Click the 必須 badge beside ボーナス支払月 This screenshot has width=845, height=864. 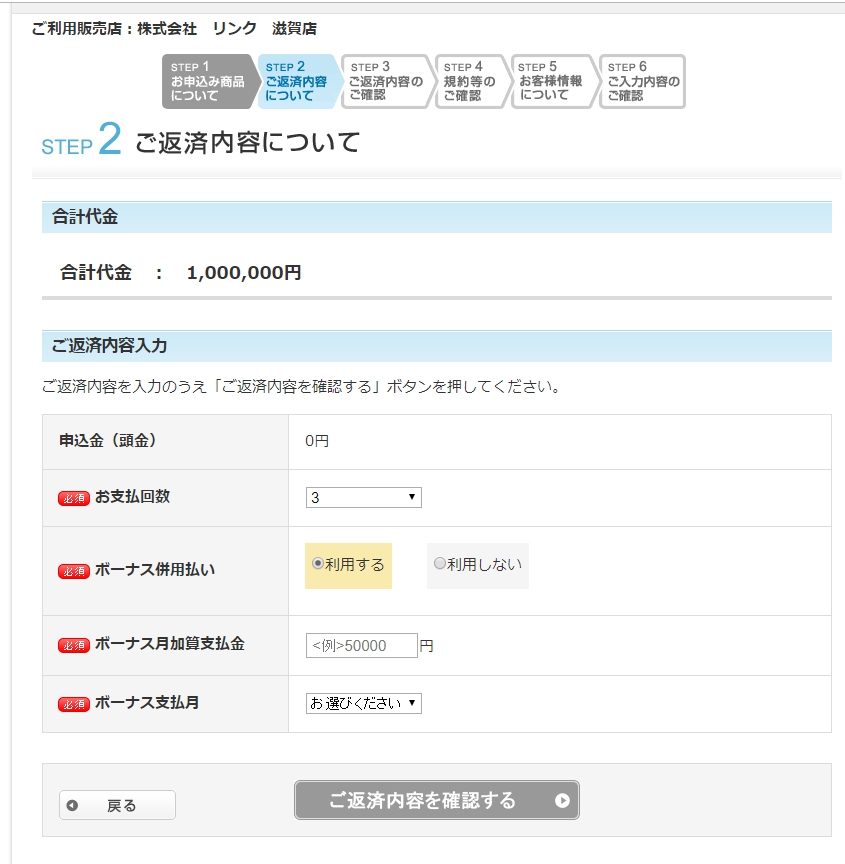coord(74,704)
